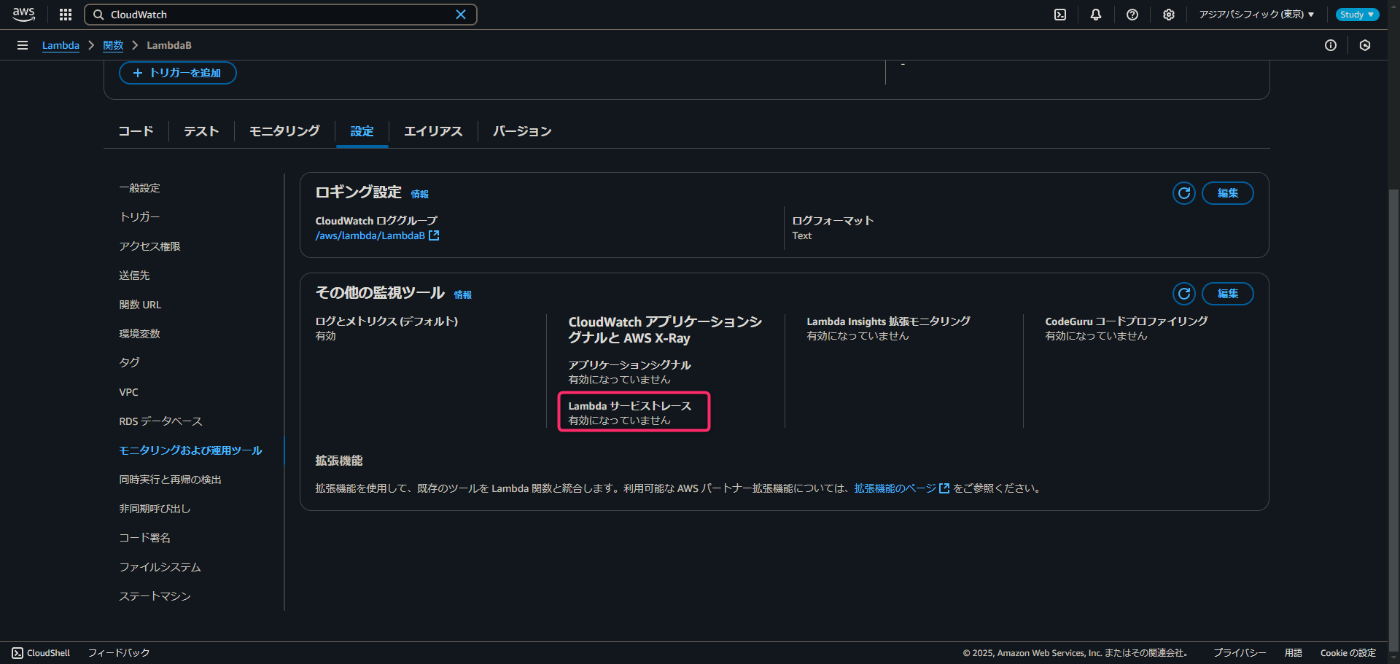Open 用語 footer link
The image size is (1400, 664).
(x=1293, y=653)
